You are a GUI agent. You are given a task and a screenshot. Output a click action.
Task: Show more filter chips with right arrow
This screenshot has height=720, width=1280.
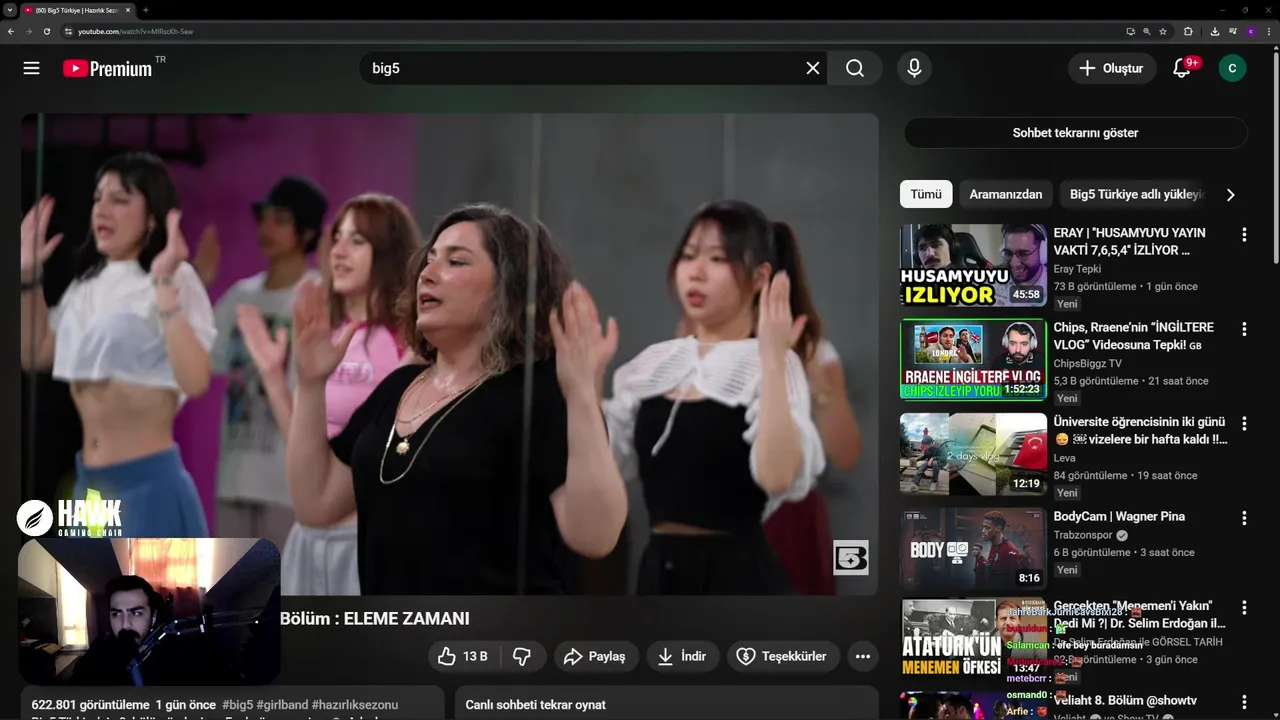click(1230, 194)
